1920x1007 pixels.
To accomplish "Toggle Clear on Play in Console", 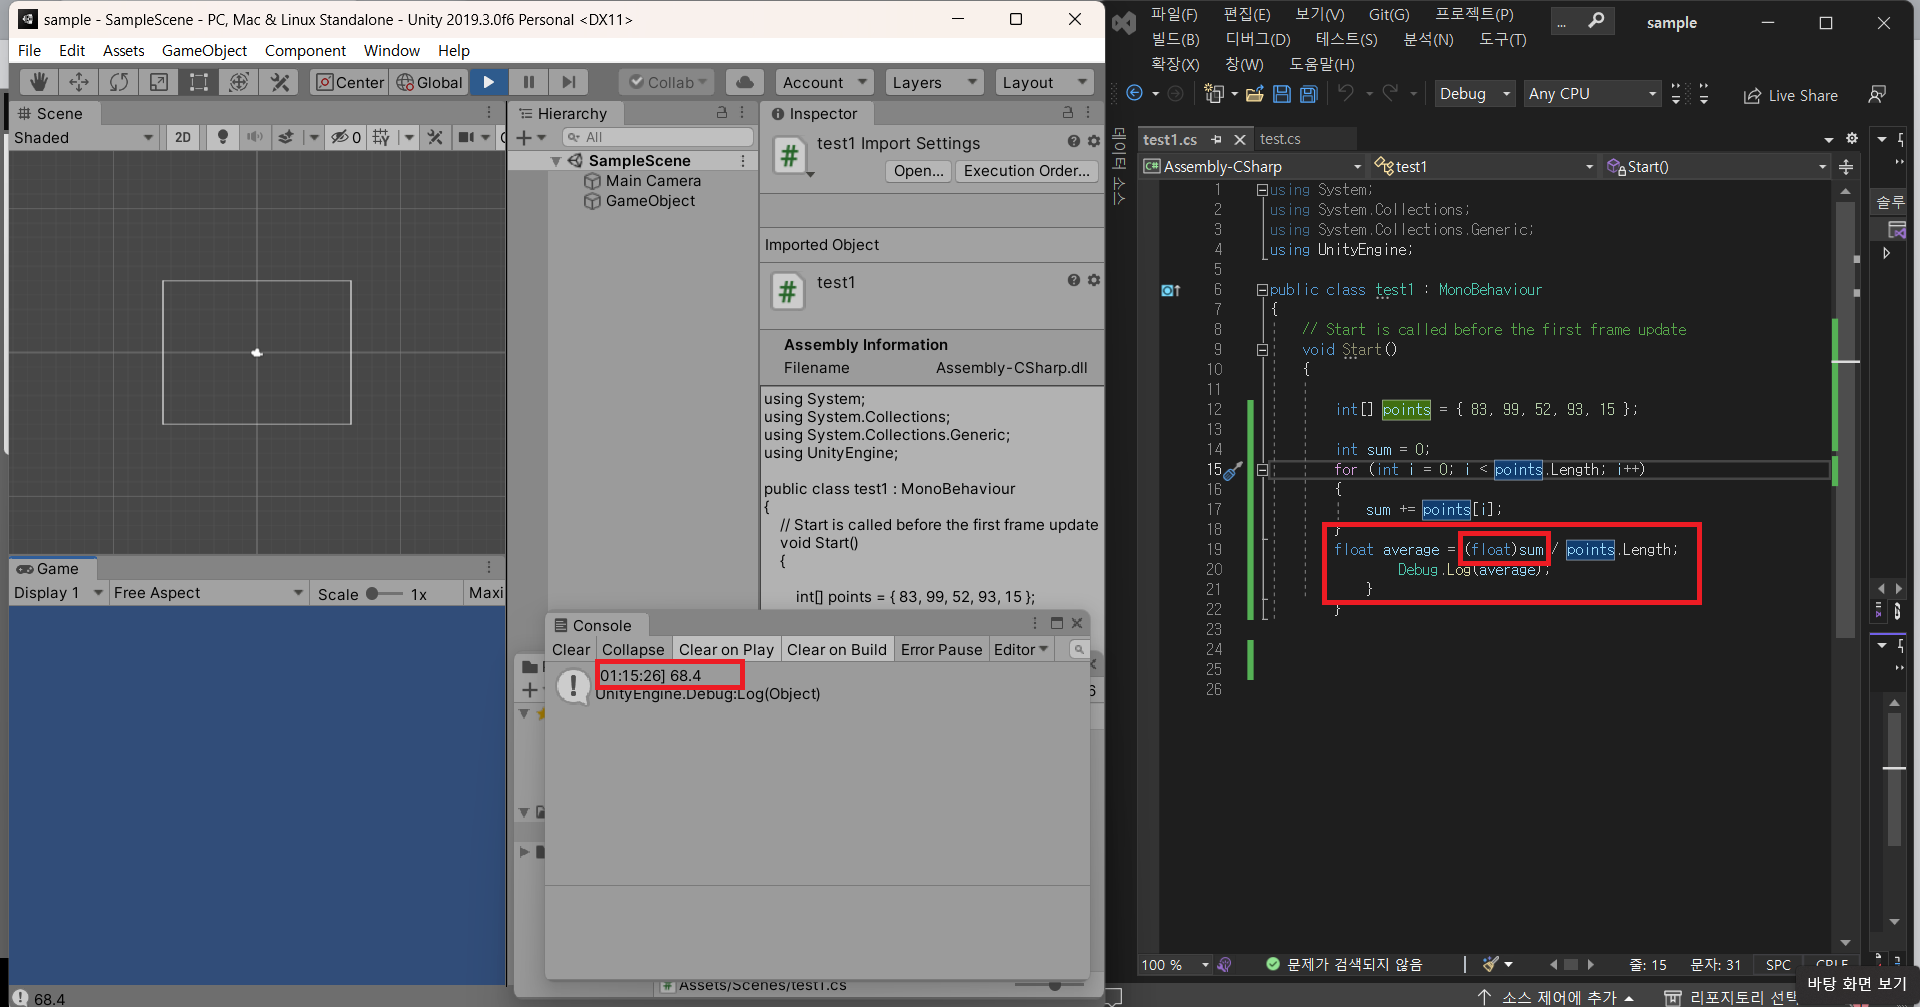I will (x=726, y=650).
